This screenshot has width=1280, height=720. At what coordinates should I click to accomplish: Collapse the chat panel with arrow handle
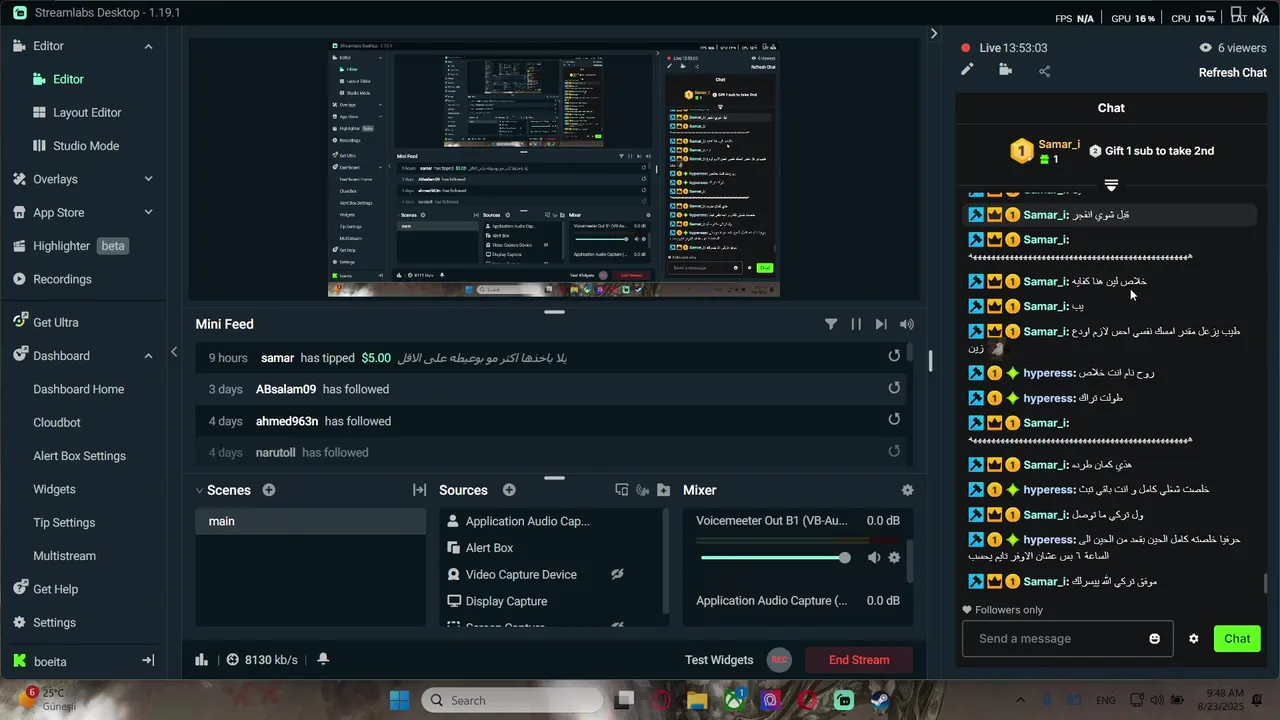pos(934,33)
